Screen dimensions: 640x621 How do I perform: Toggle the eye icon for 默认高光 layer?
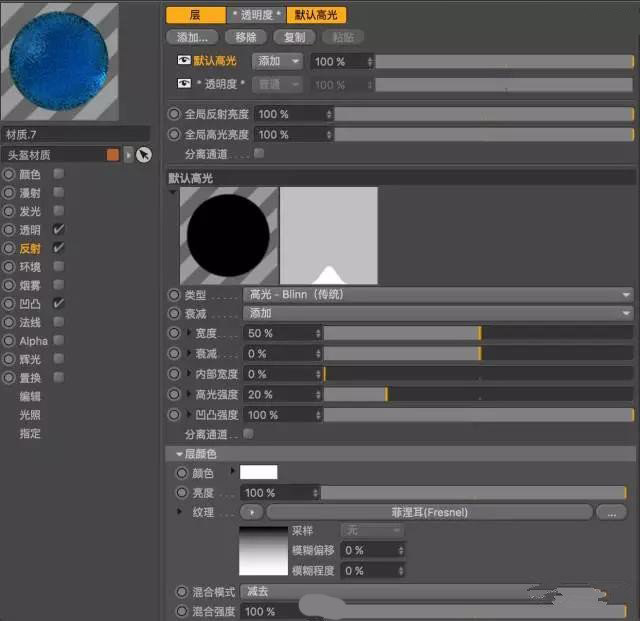(184, 60)
